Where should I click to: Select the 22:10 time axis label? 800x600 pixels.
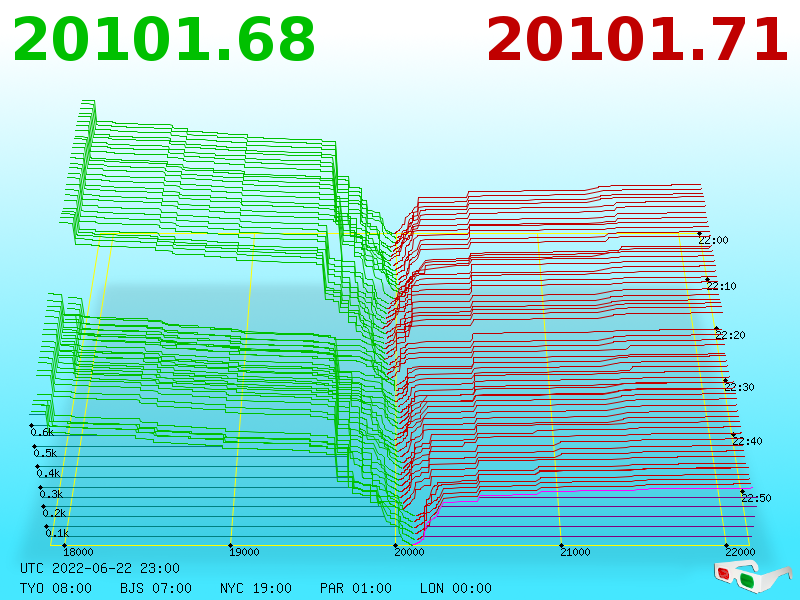coord(721,286)
